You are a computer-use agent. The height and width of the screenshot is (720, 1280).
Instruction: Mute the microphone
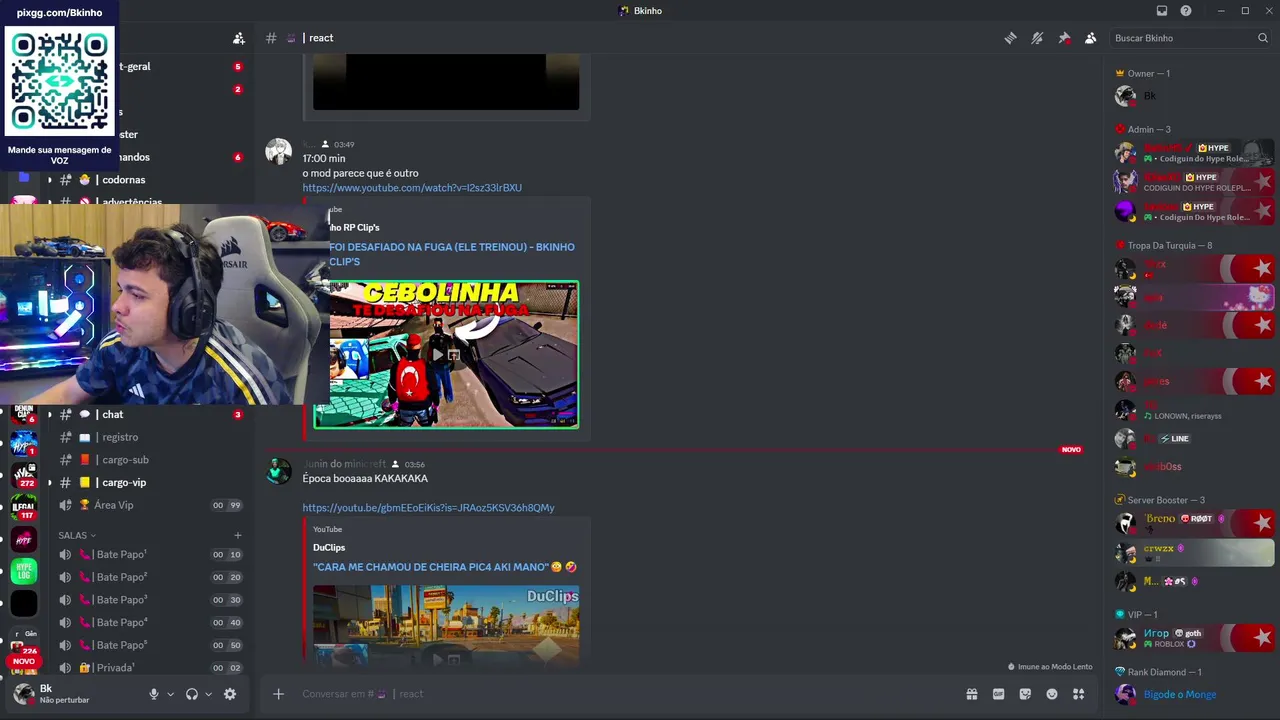154,694
